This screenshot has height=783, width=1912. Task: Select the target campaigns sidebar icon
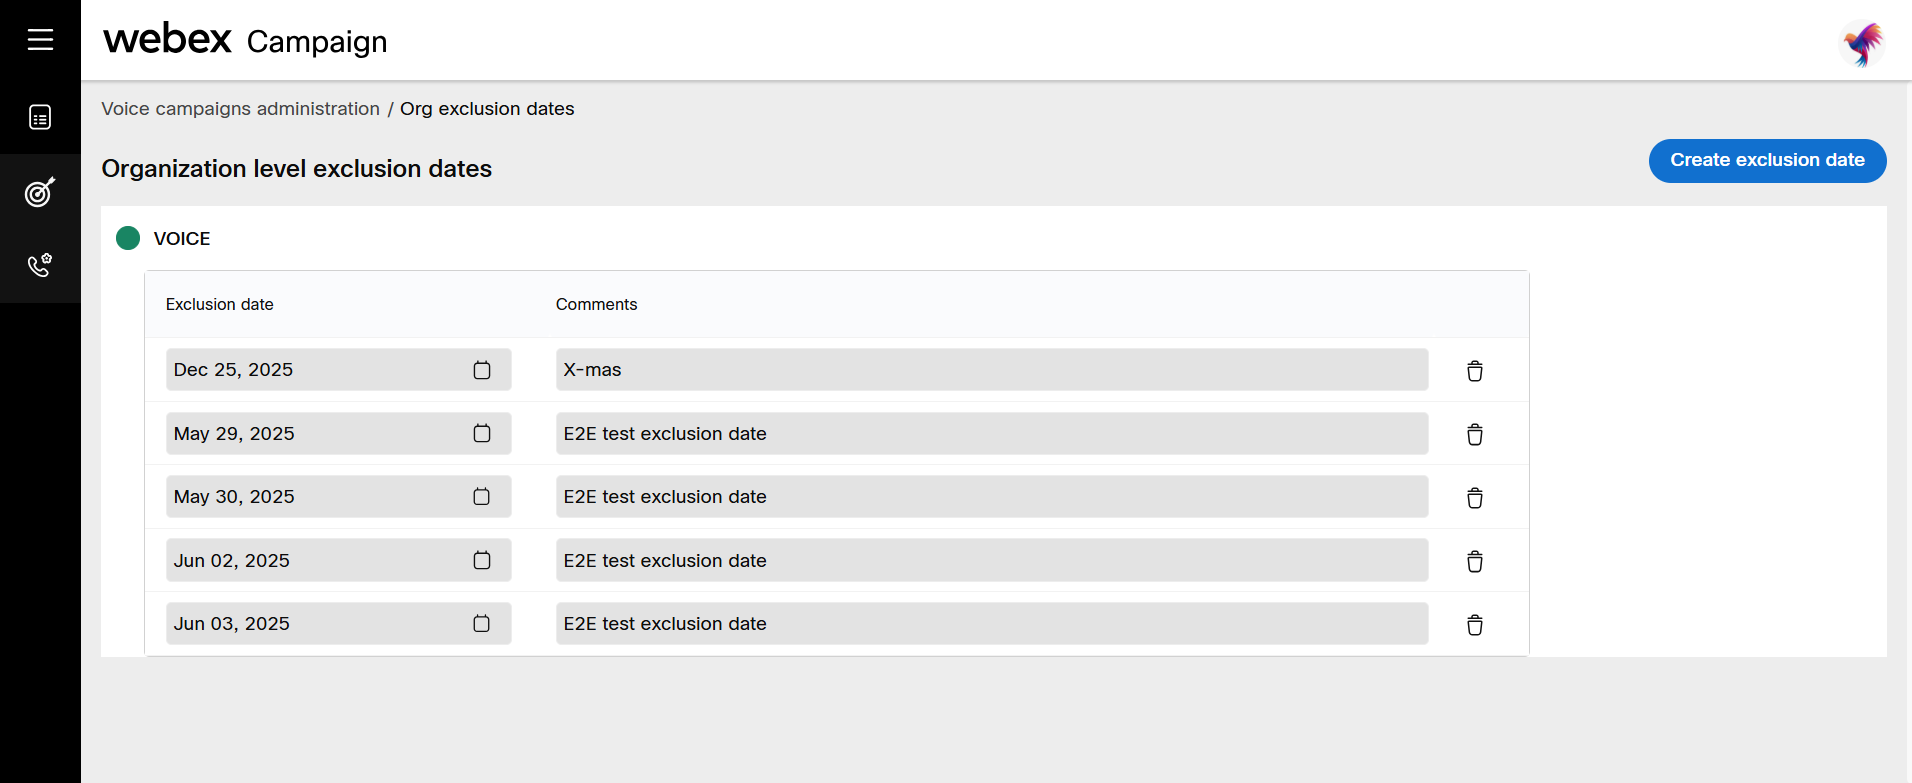click(x=40, y=191)
